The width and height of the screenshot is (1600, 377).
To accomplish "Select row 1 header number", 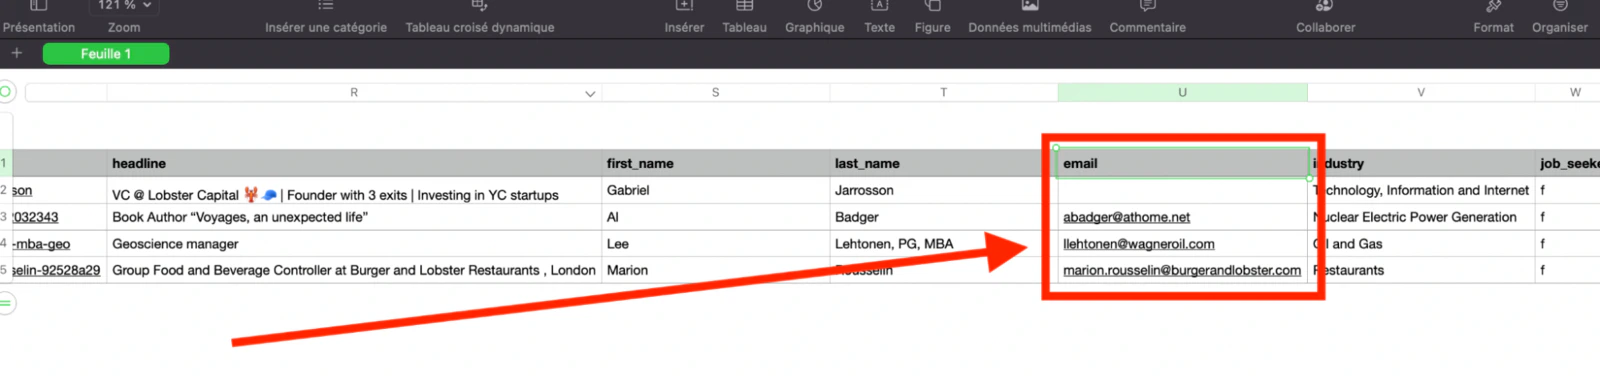I will pyautogui.click(x=4, y=163).
